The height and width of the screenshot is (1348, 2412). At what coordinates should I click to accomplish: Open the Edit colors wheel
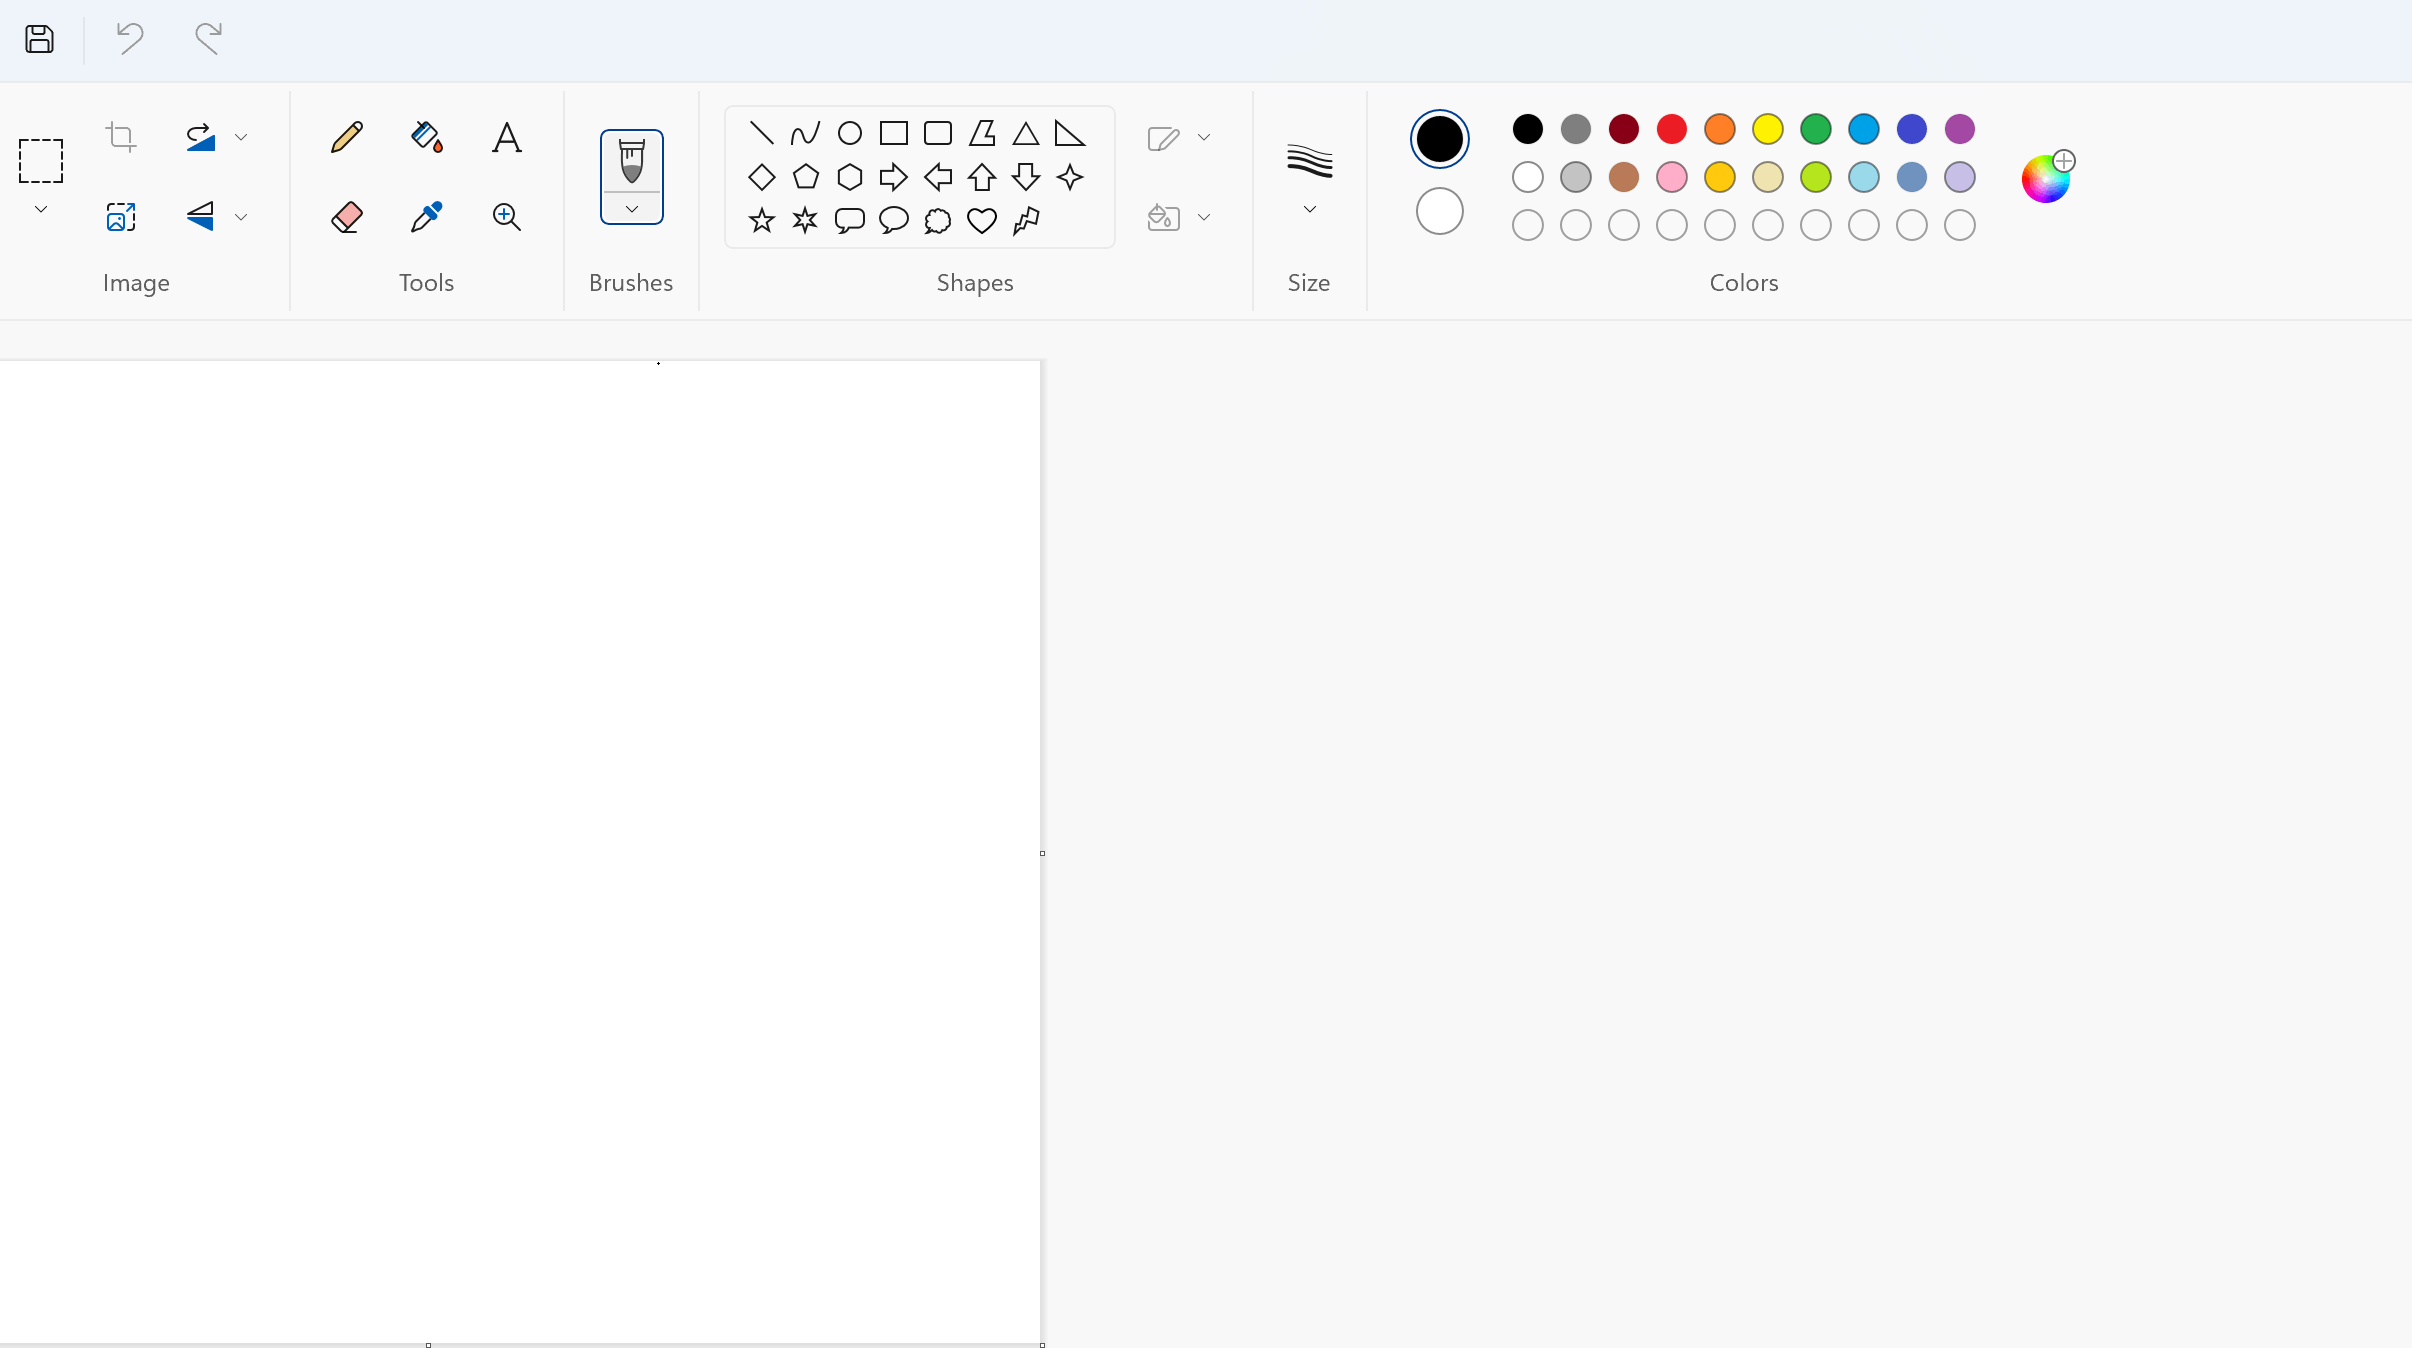point(2047,177)
